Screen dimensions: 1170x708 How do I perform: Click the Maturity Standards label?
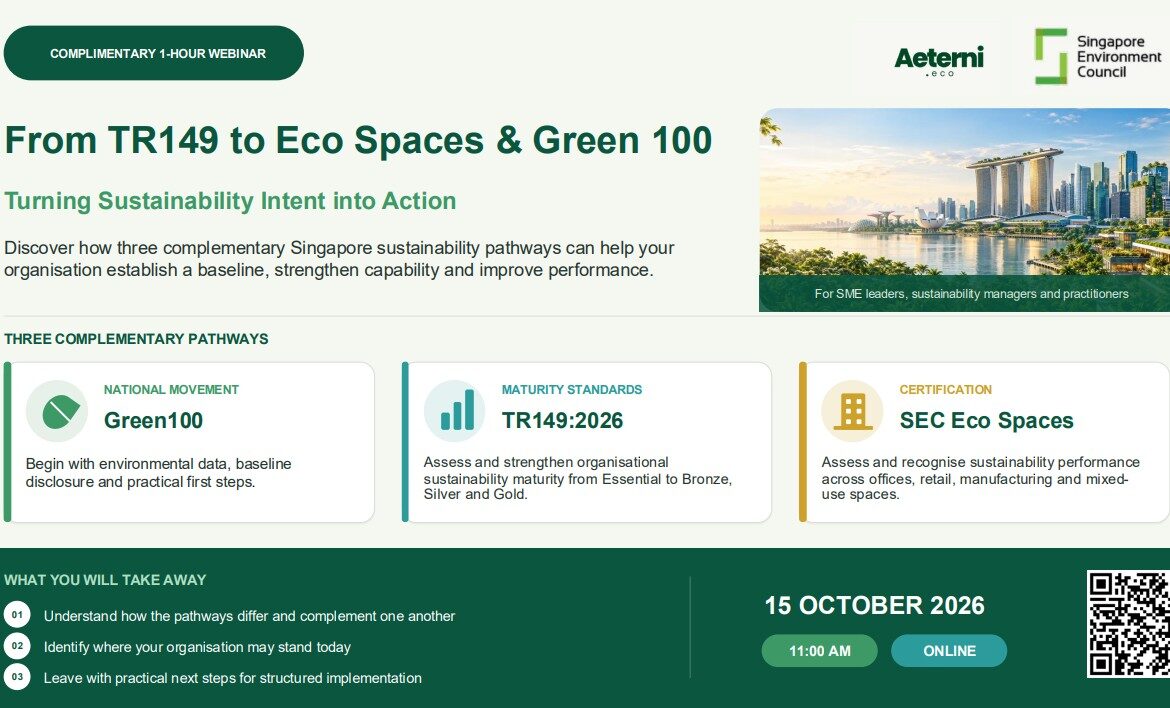point(572,389)
